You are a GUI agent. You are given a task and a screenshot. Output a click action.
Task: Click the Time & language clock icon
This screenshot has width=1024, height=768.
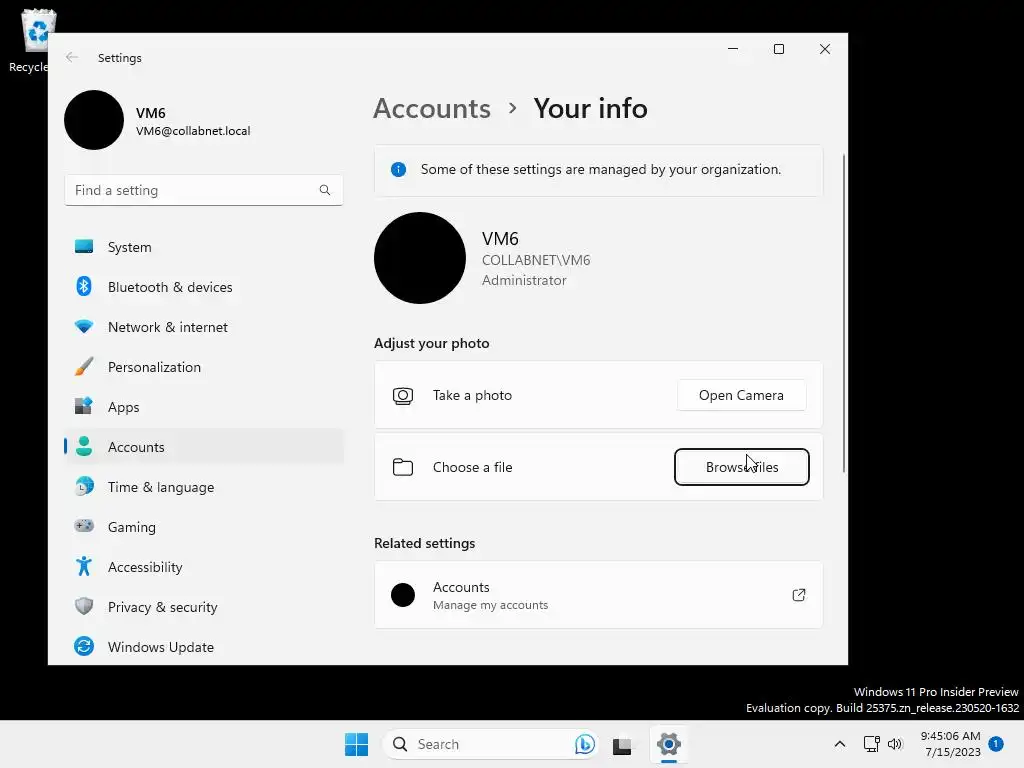click(84, 486)
